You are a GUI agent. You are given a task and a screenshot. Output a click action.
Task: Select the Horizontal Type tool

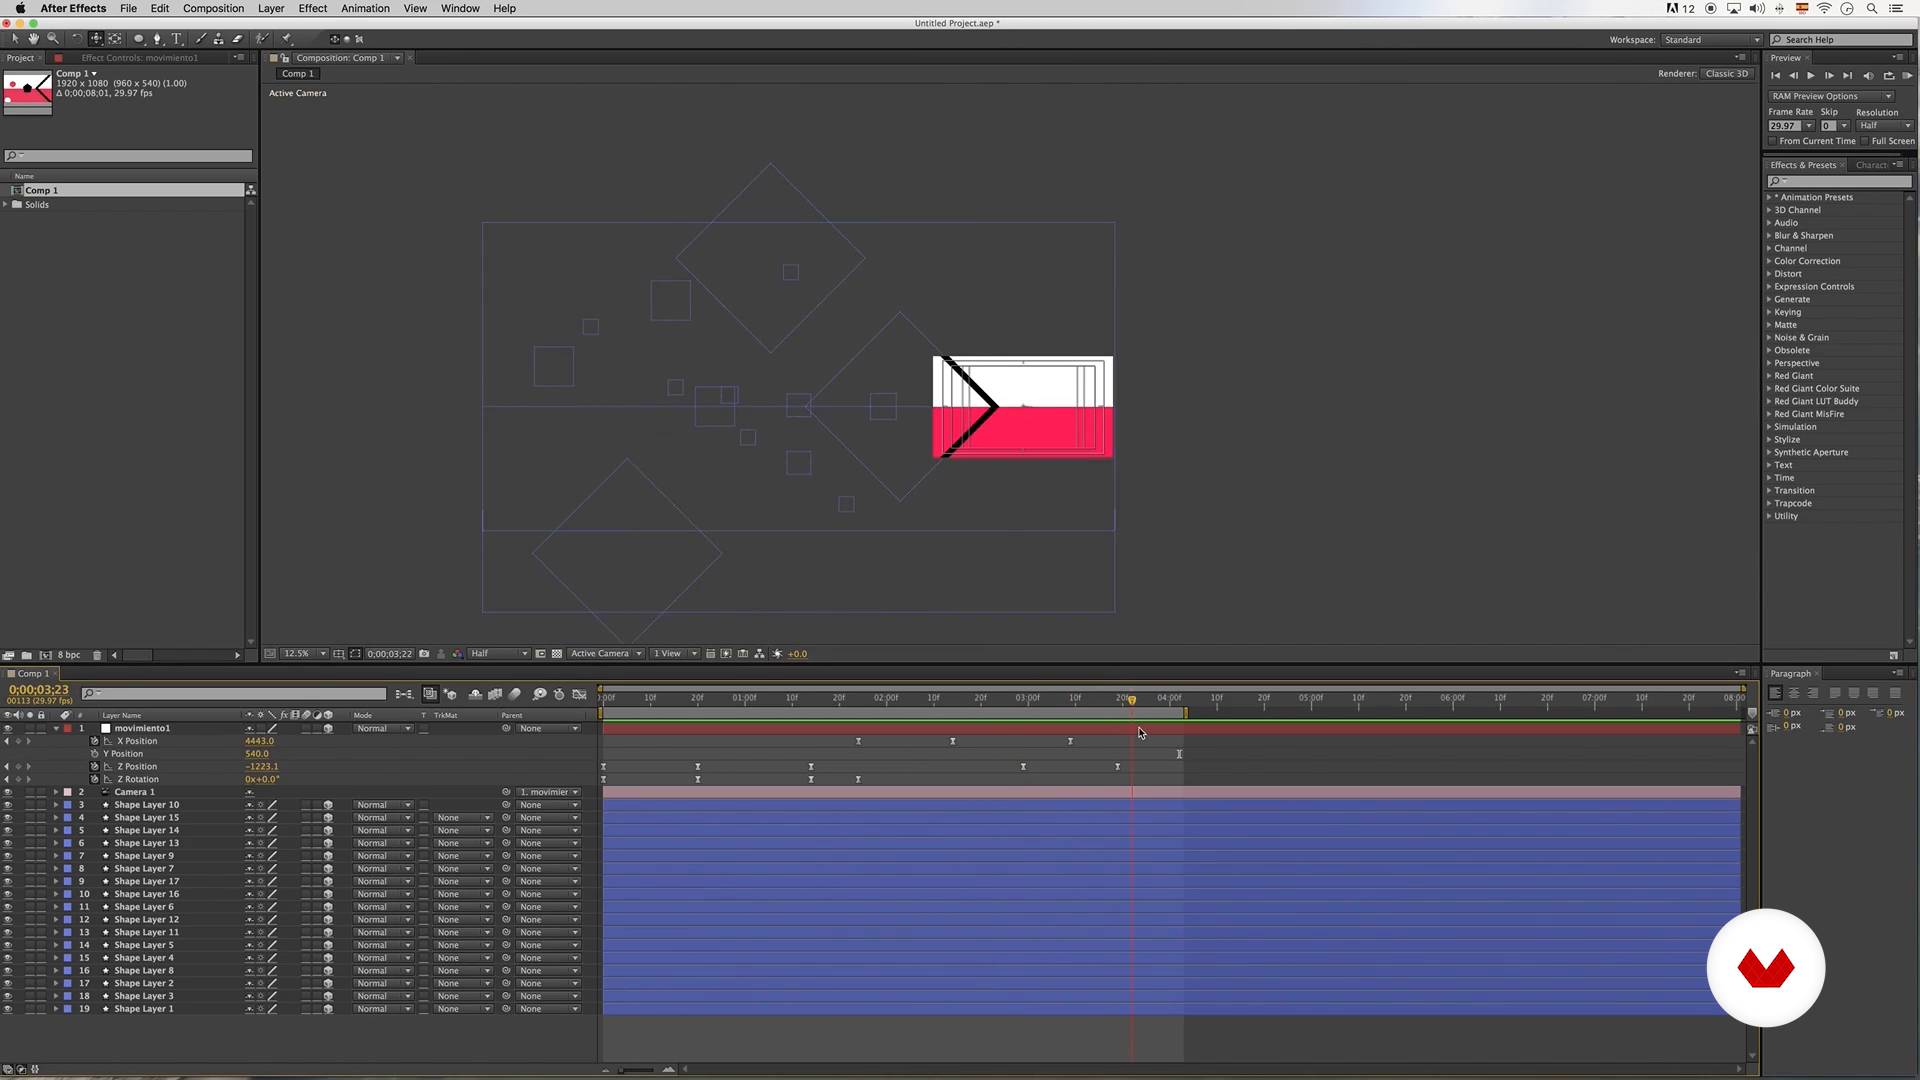177,39
